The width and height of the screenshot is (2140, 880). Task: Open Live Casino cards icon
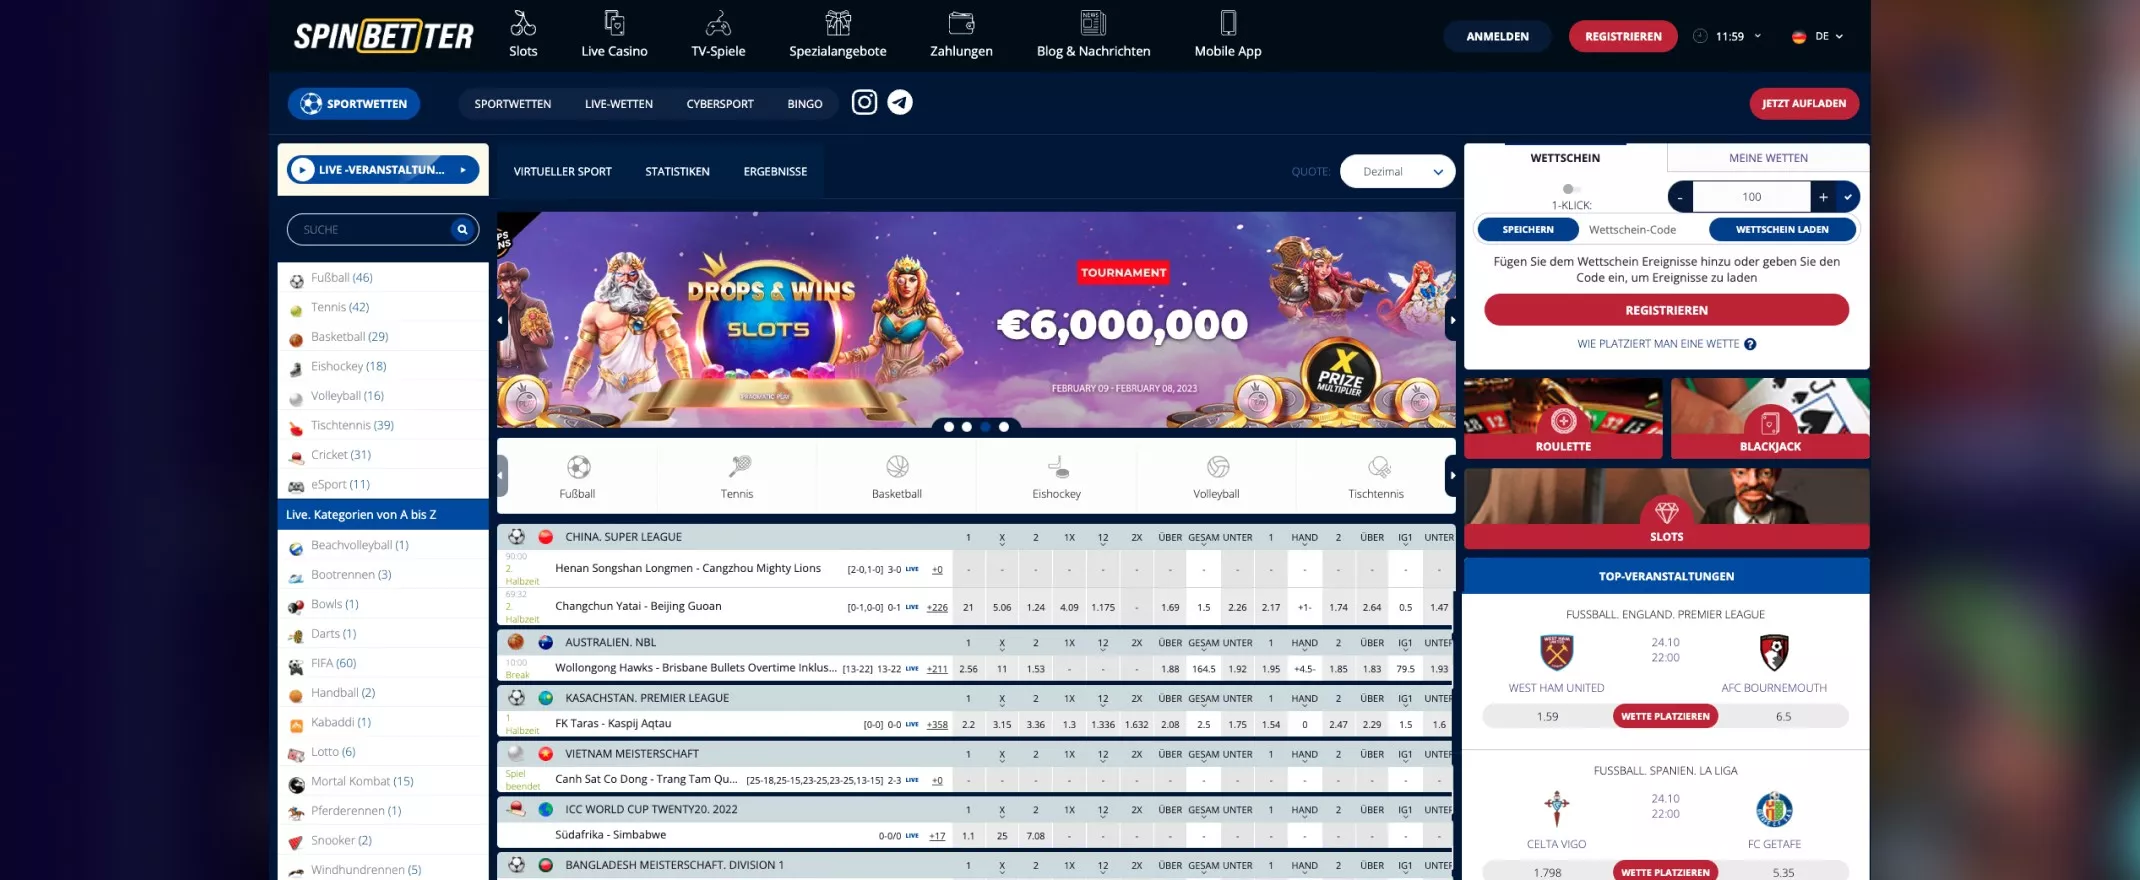pos(614,22)
